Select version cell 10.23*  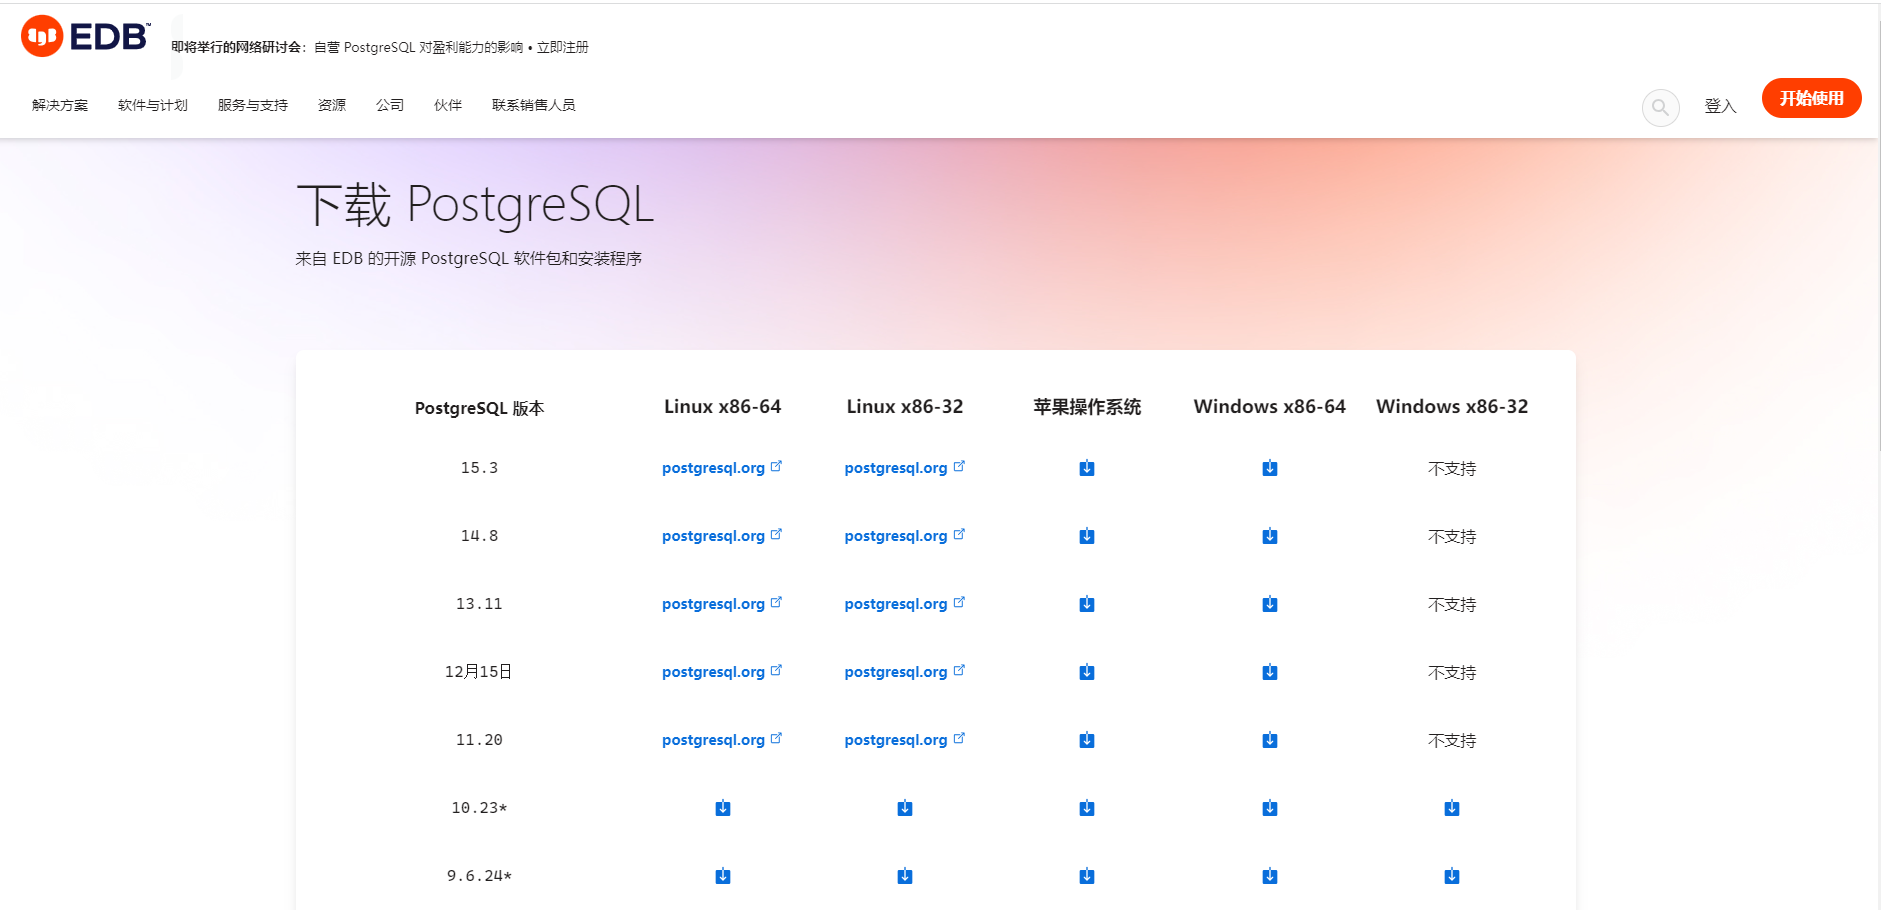pyautogui.click(x=479, y=808)
